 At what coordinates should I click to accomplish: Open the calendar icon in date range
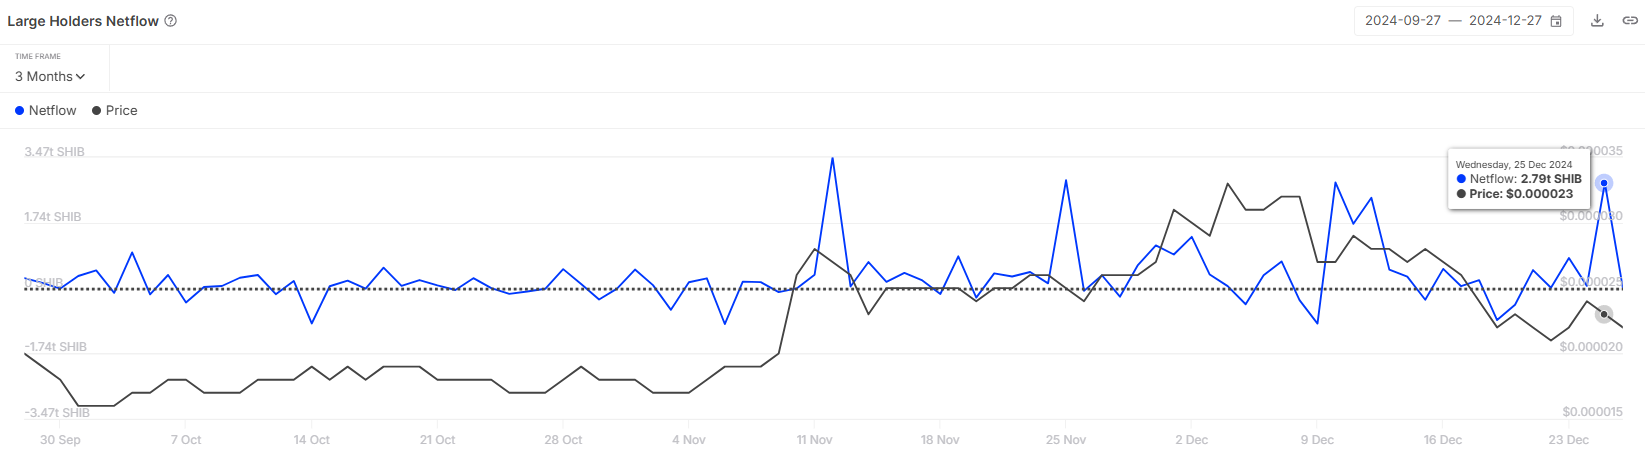pyautogui.click(x=1556, y=21)
